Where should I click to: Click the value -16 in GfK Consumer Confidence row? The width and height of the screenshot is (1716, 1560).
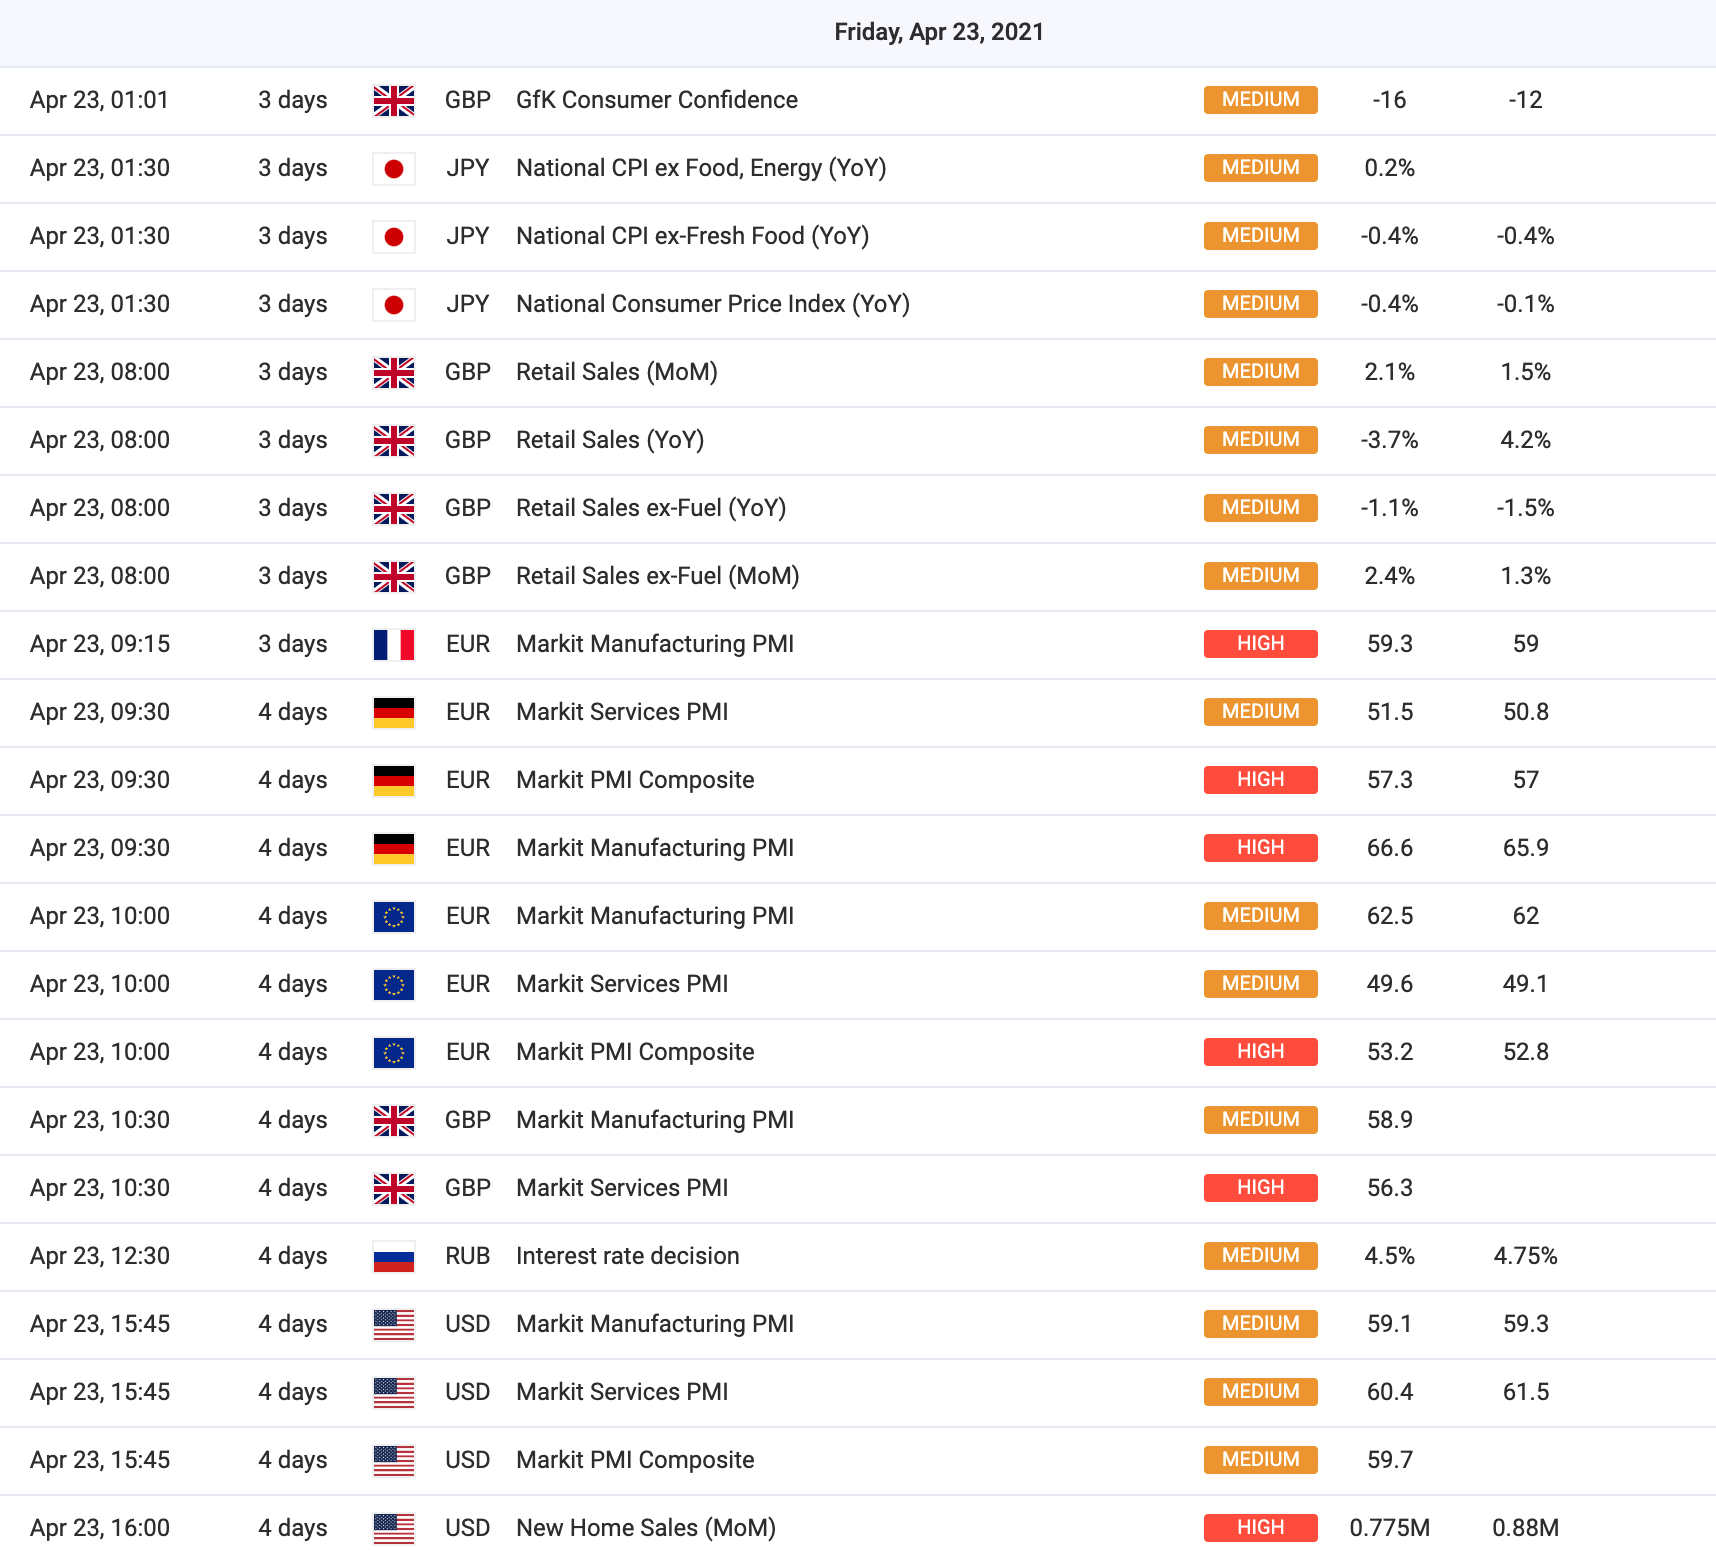click(1389, 100)
